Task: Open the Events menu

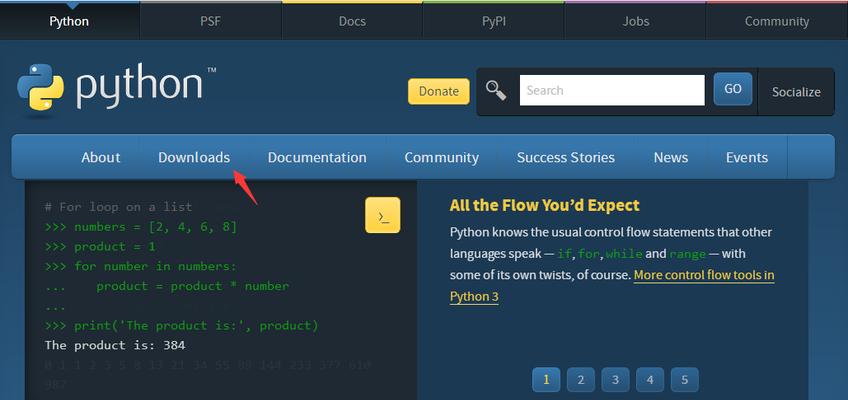Action: 747,157
